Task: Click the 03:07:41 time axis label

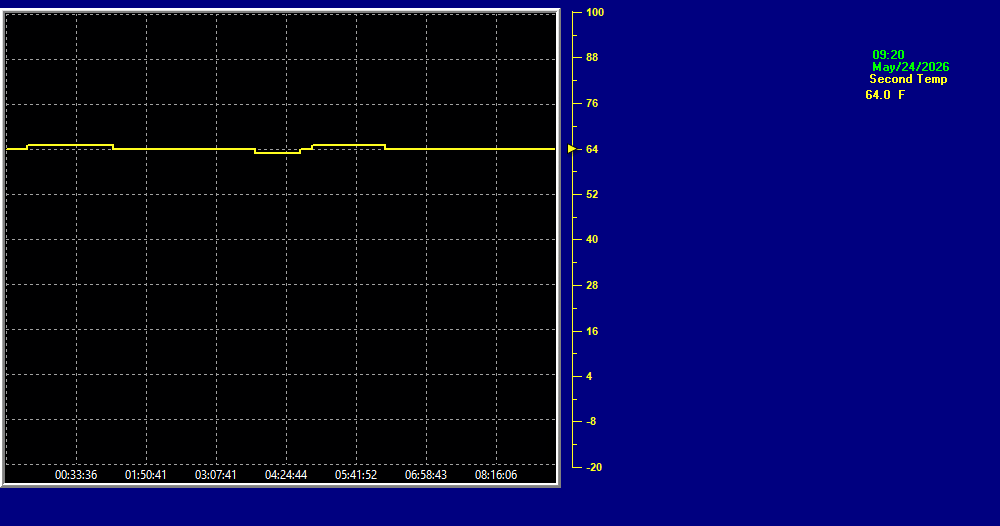Action: pyautogui.click(x=216, y=475)
